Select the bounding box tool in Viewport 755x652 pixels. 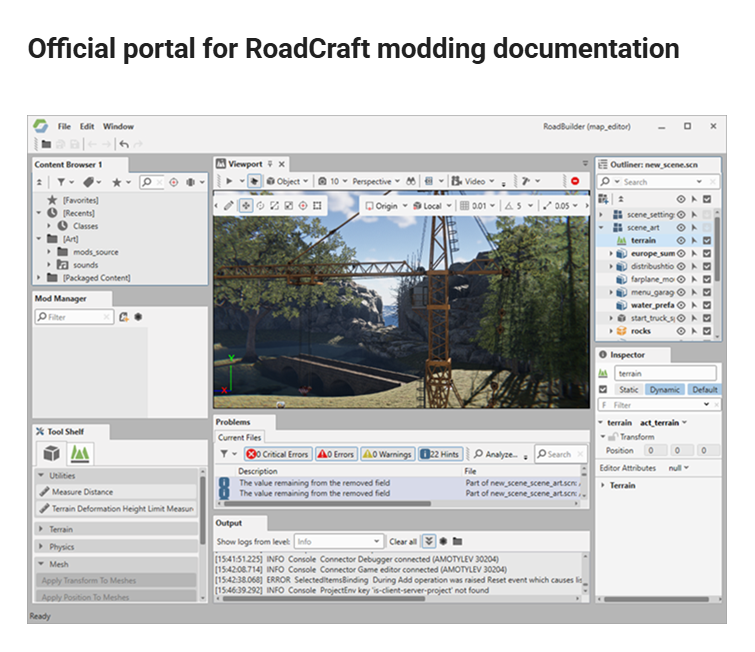[x=317, y=206]
